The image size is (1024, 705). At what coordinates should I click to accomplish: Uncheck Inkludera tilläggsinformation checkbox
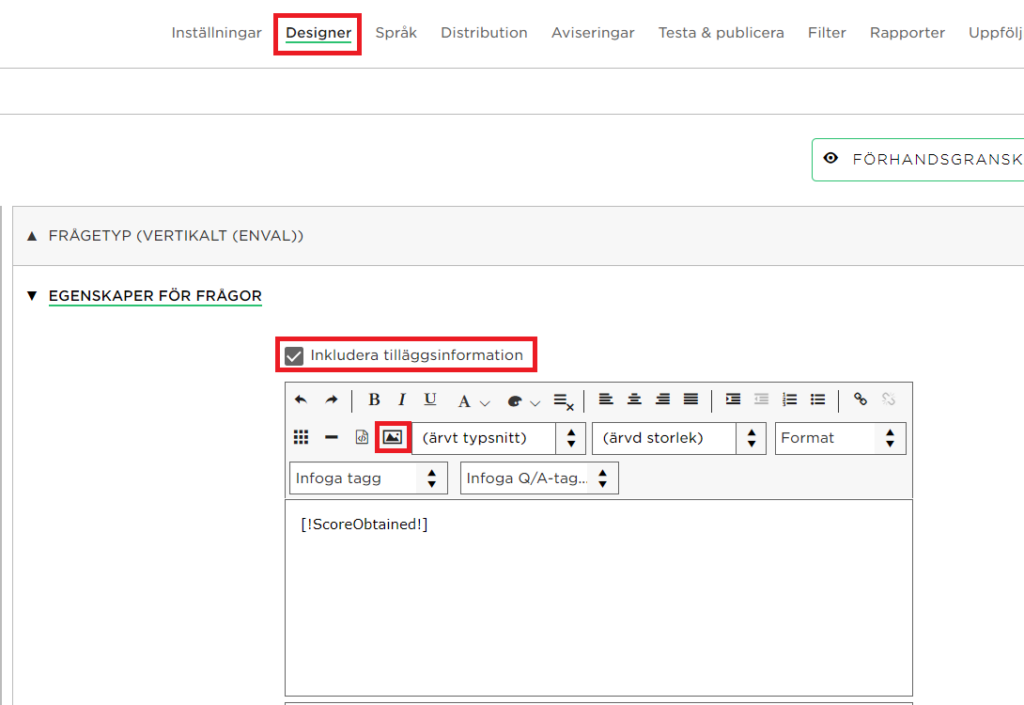tap(294, 355)
